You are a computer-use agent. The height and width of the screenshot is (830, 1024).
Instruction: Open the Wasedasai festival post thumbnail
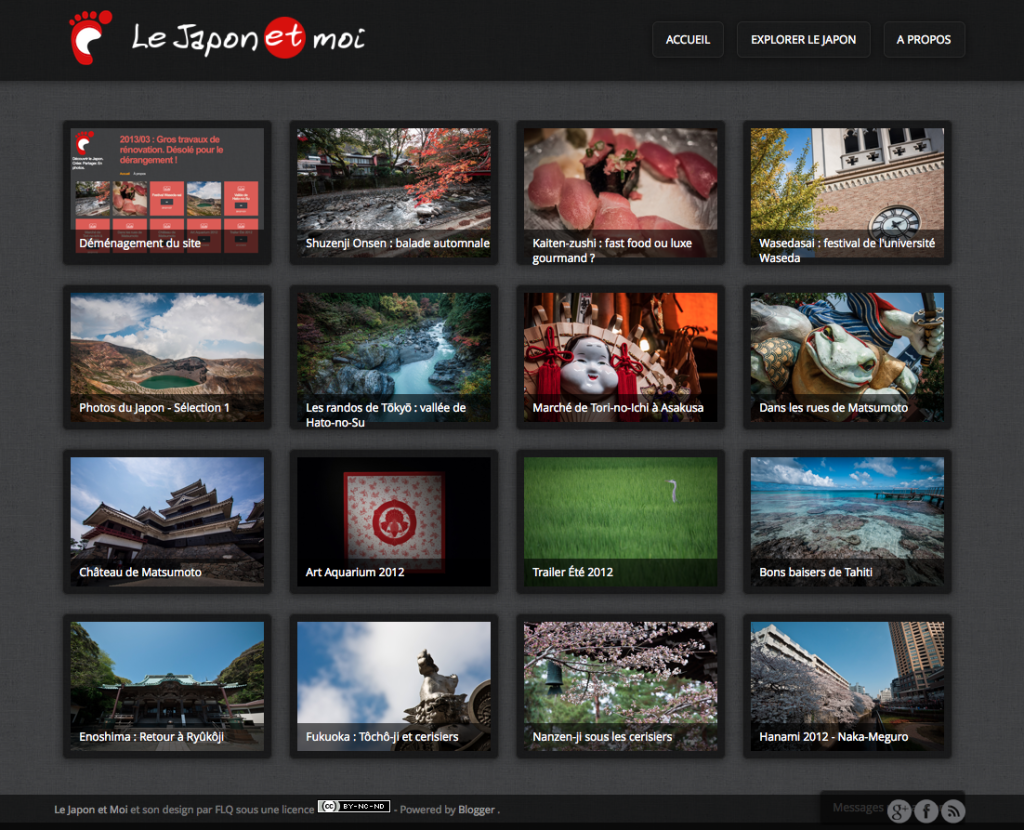847,193
